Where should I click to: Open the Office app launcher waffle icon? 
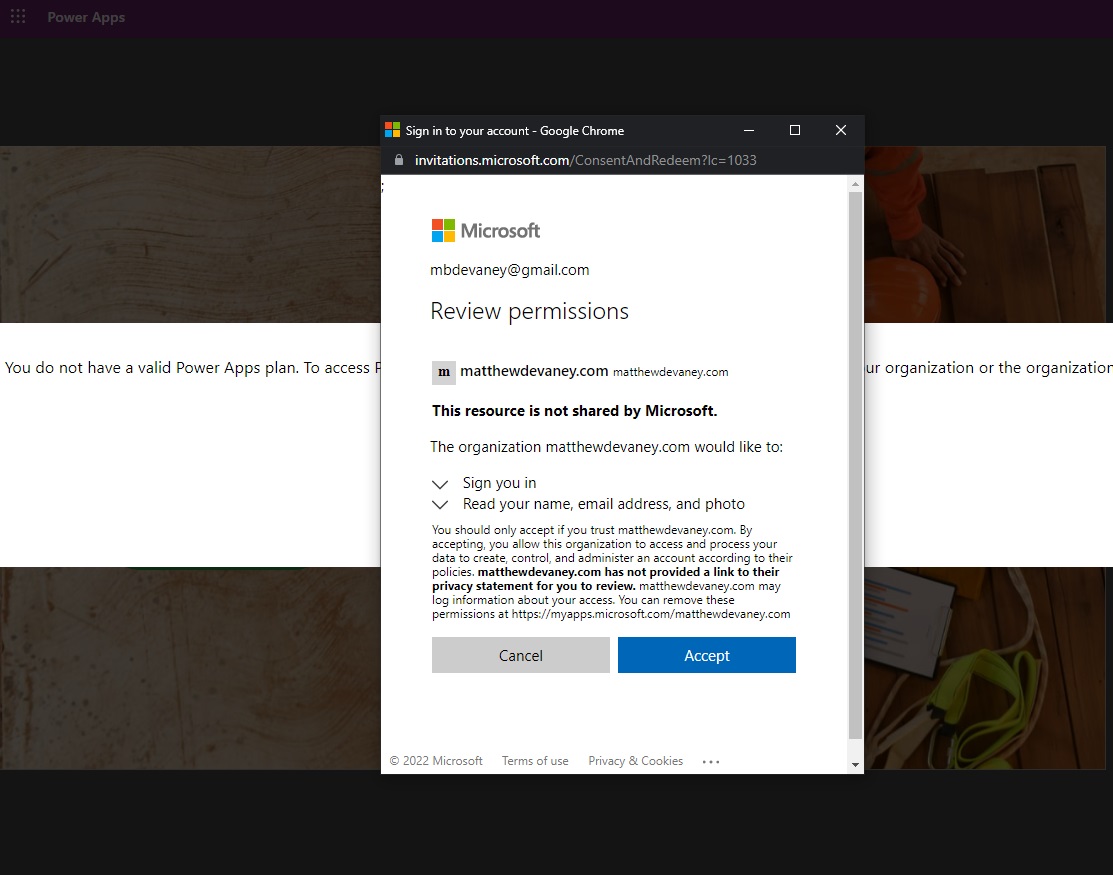coord(18,17)
